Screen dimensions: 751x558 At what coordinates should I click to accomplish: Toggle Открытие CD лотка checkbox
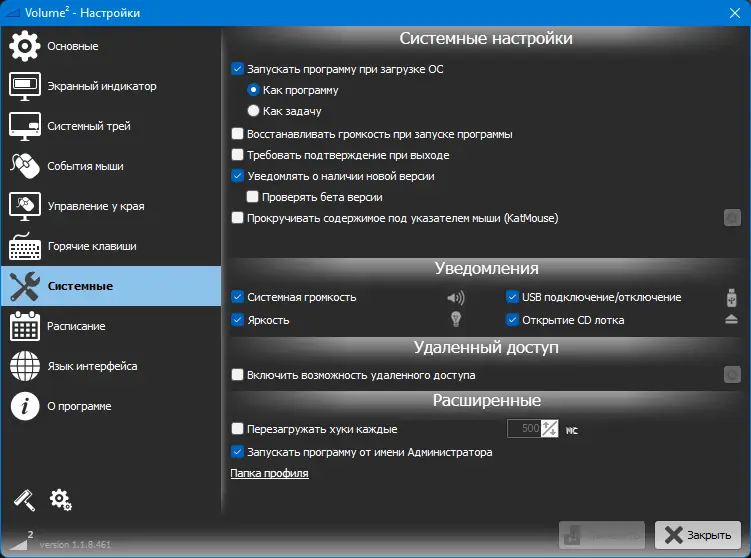point(512,319)
